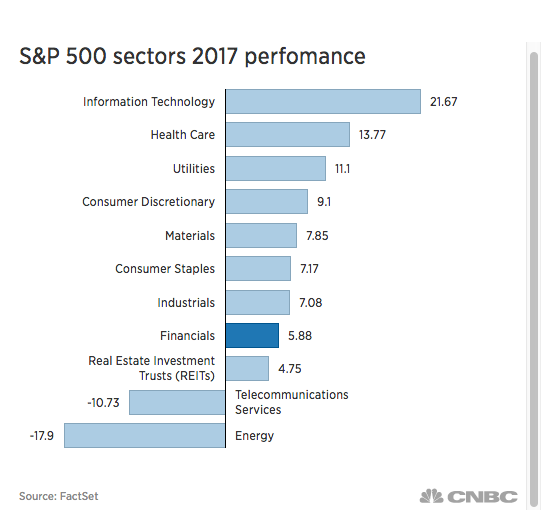Select the Consumer Discretionary bar

[x=267, y=201]
